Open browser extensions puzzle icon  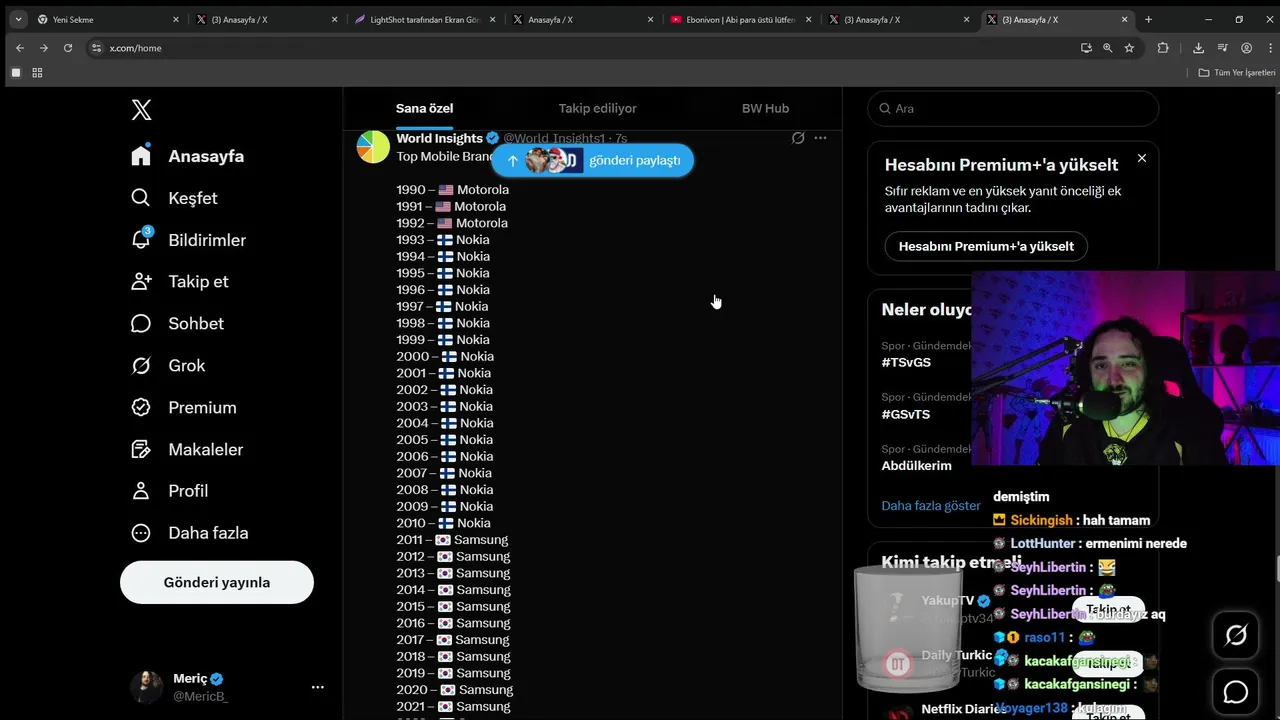1163,48
